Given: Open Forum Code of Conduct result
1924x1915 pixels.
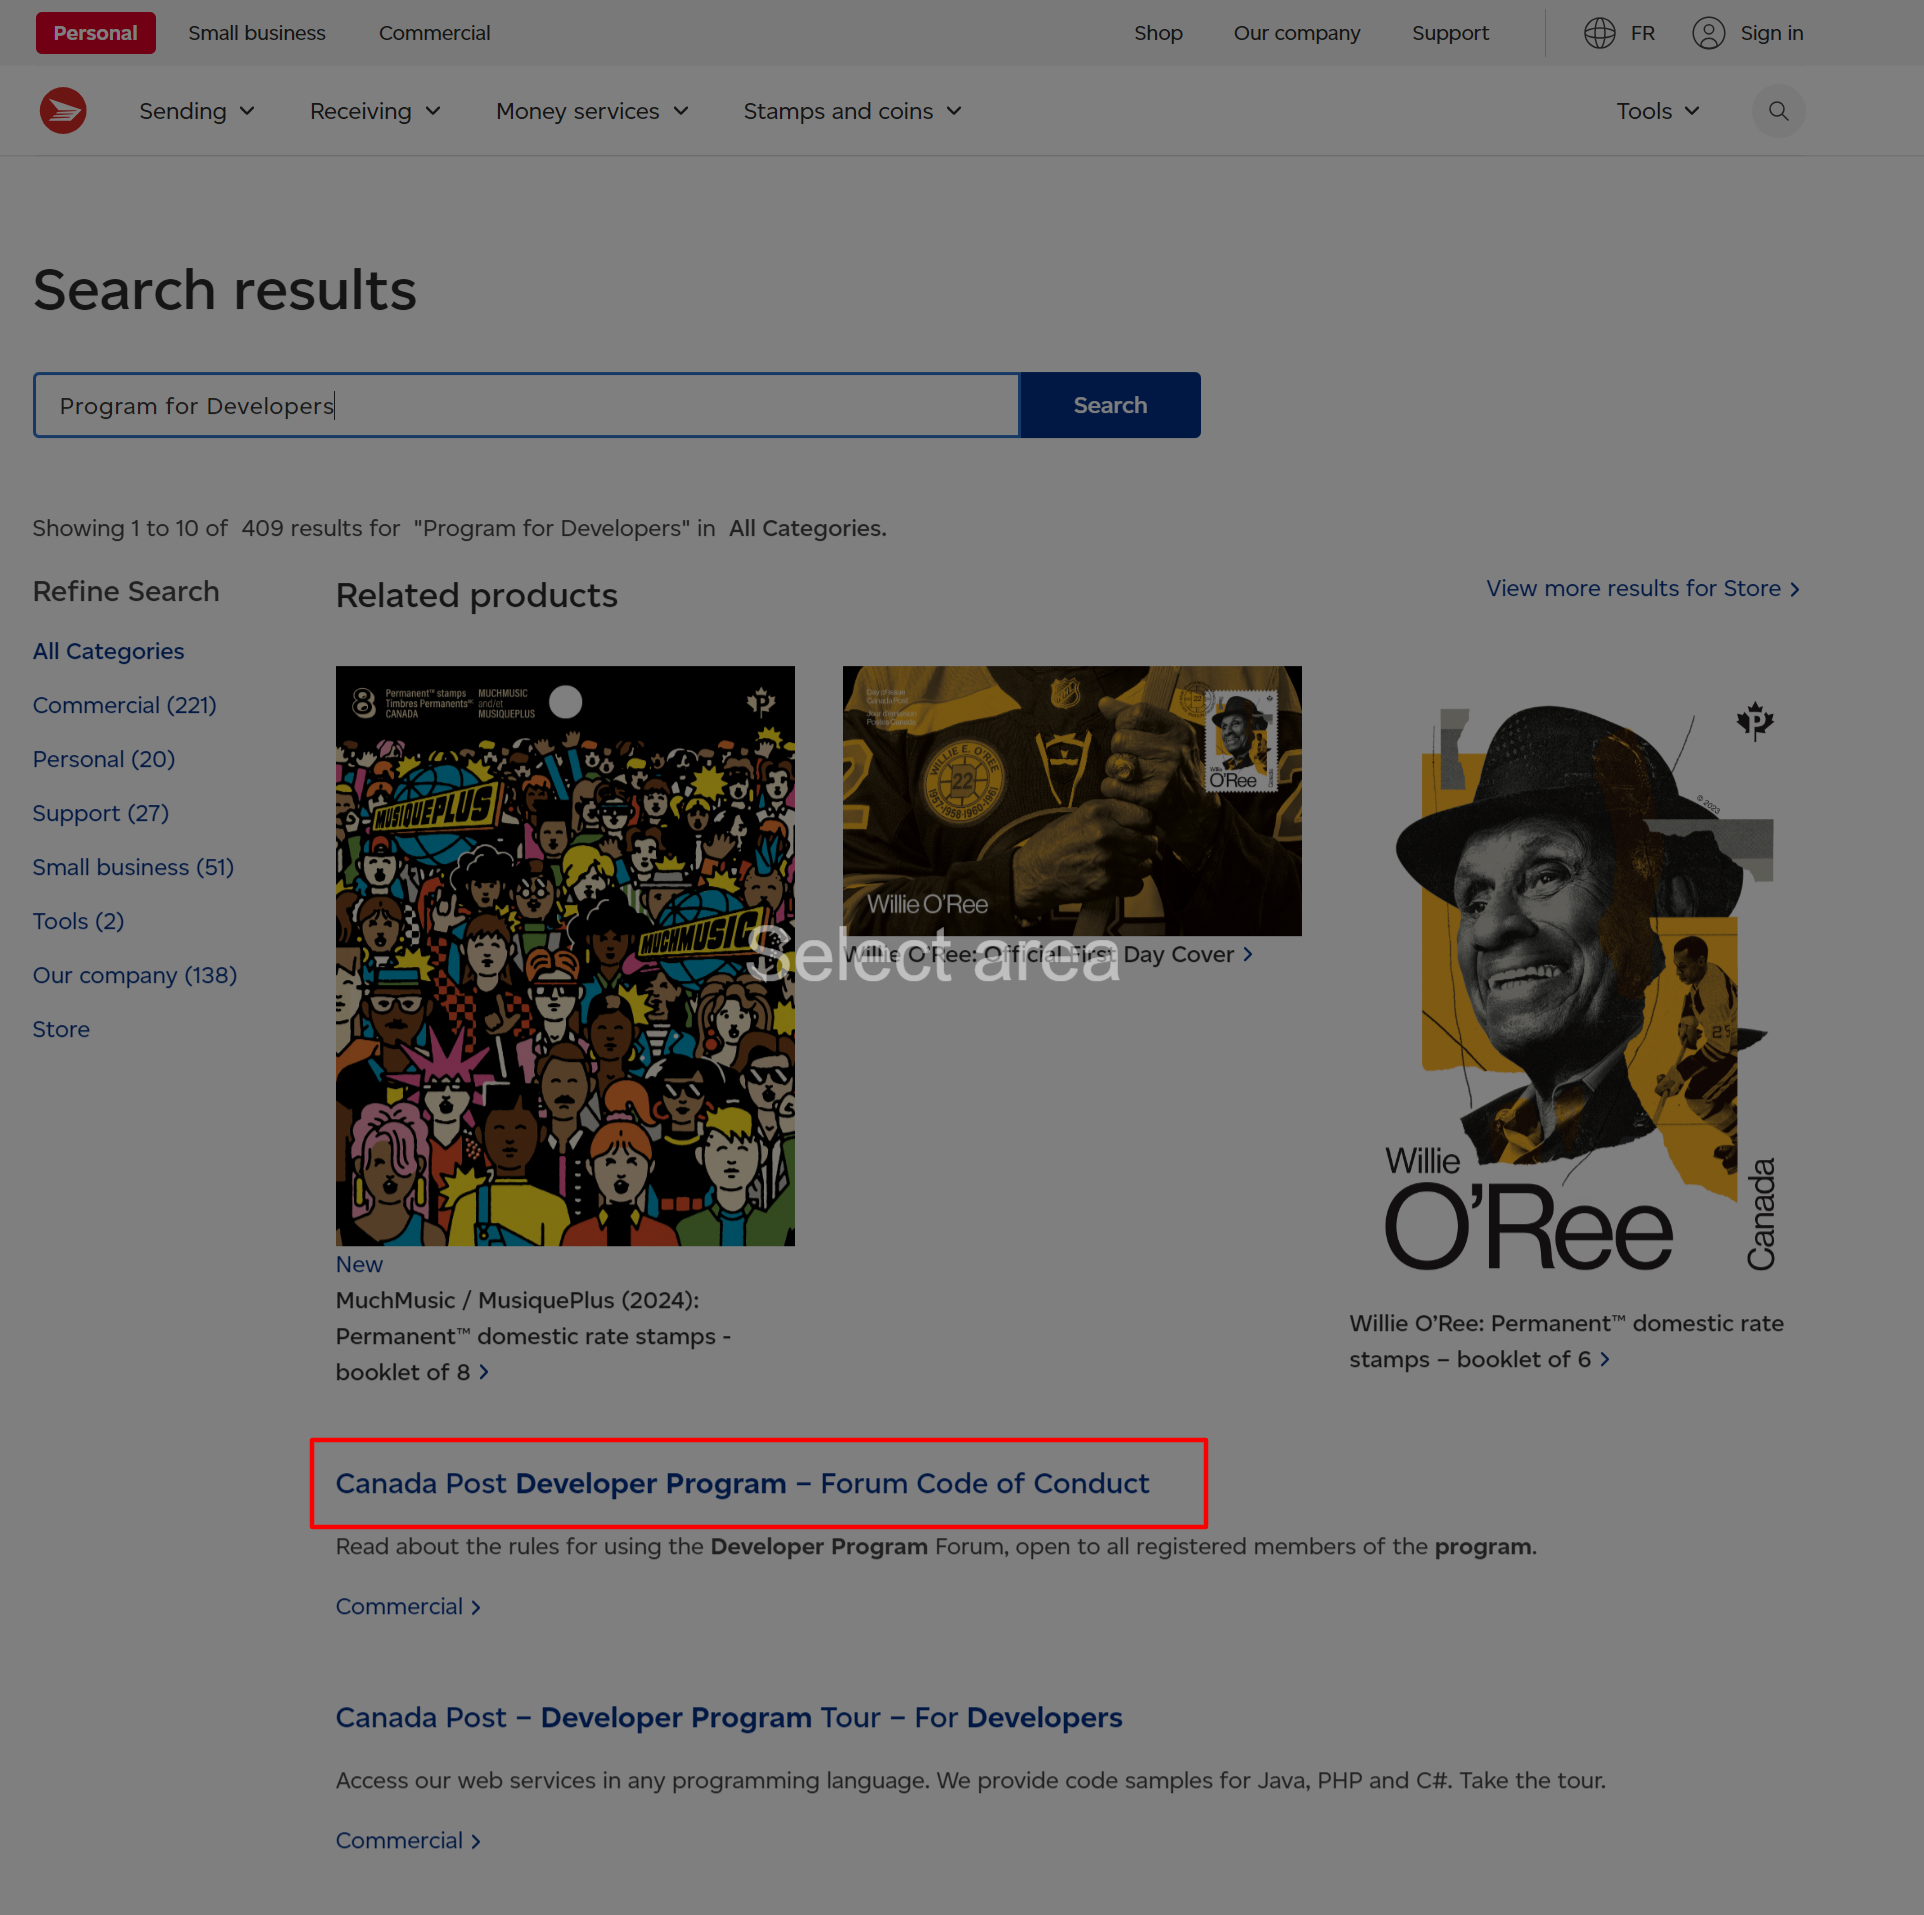Looking at the screenshot, I should pos(742,1483).
